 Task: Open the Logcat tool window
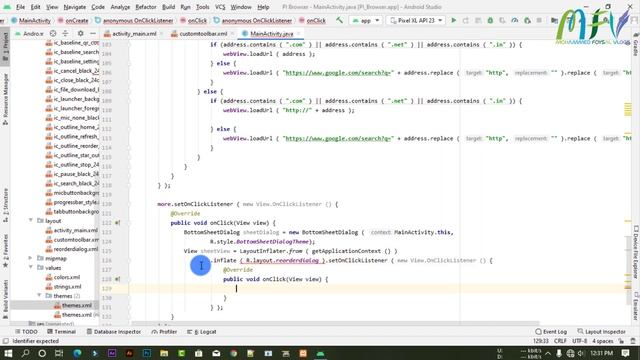point(202,332)
